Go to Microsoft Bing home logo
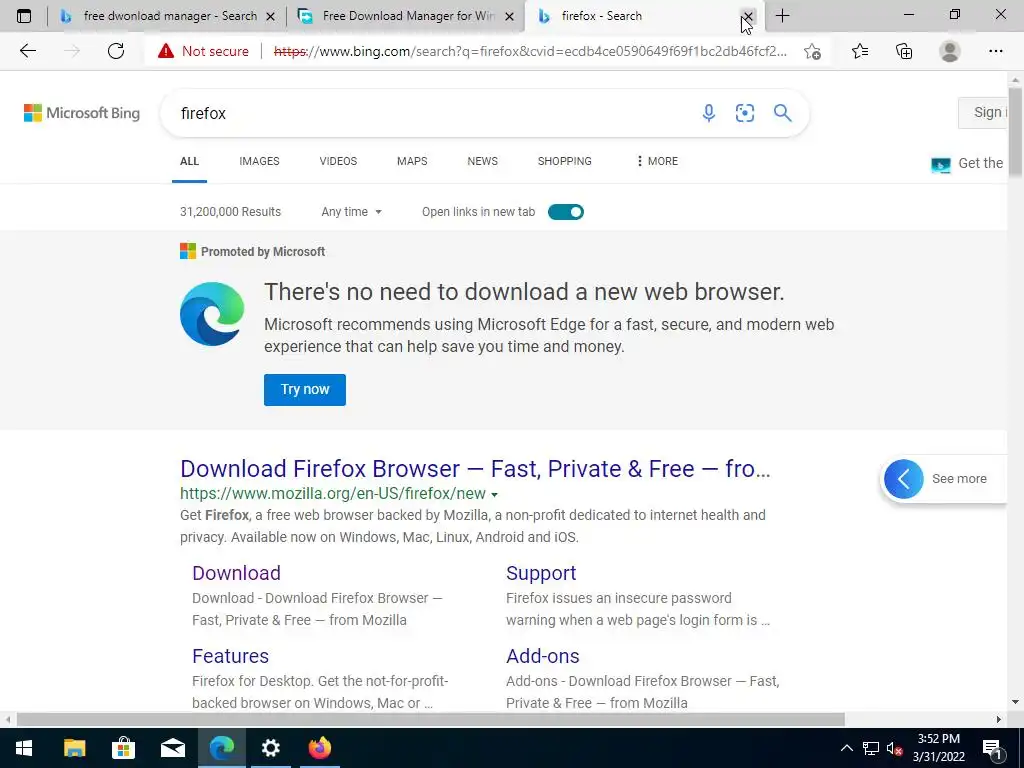The height and width of the screenshot is (768, 1024). point(82,113)
